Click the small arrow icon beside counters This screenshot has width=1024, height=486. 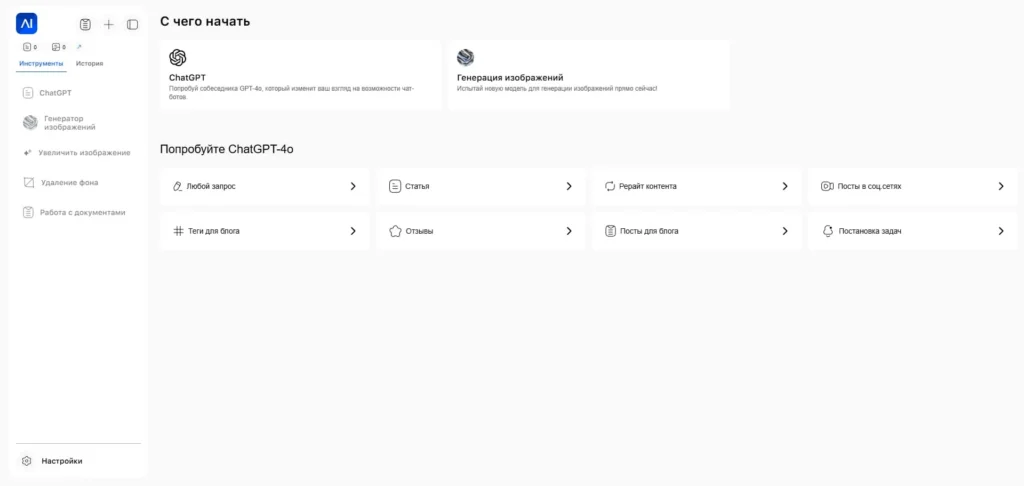80,47
